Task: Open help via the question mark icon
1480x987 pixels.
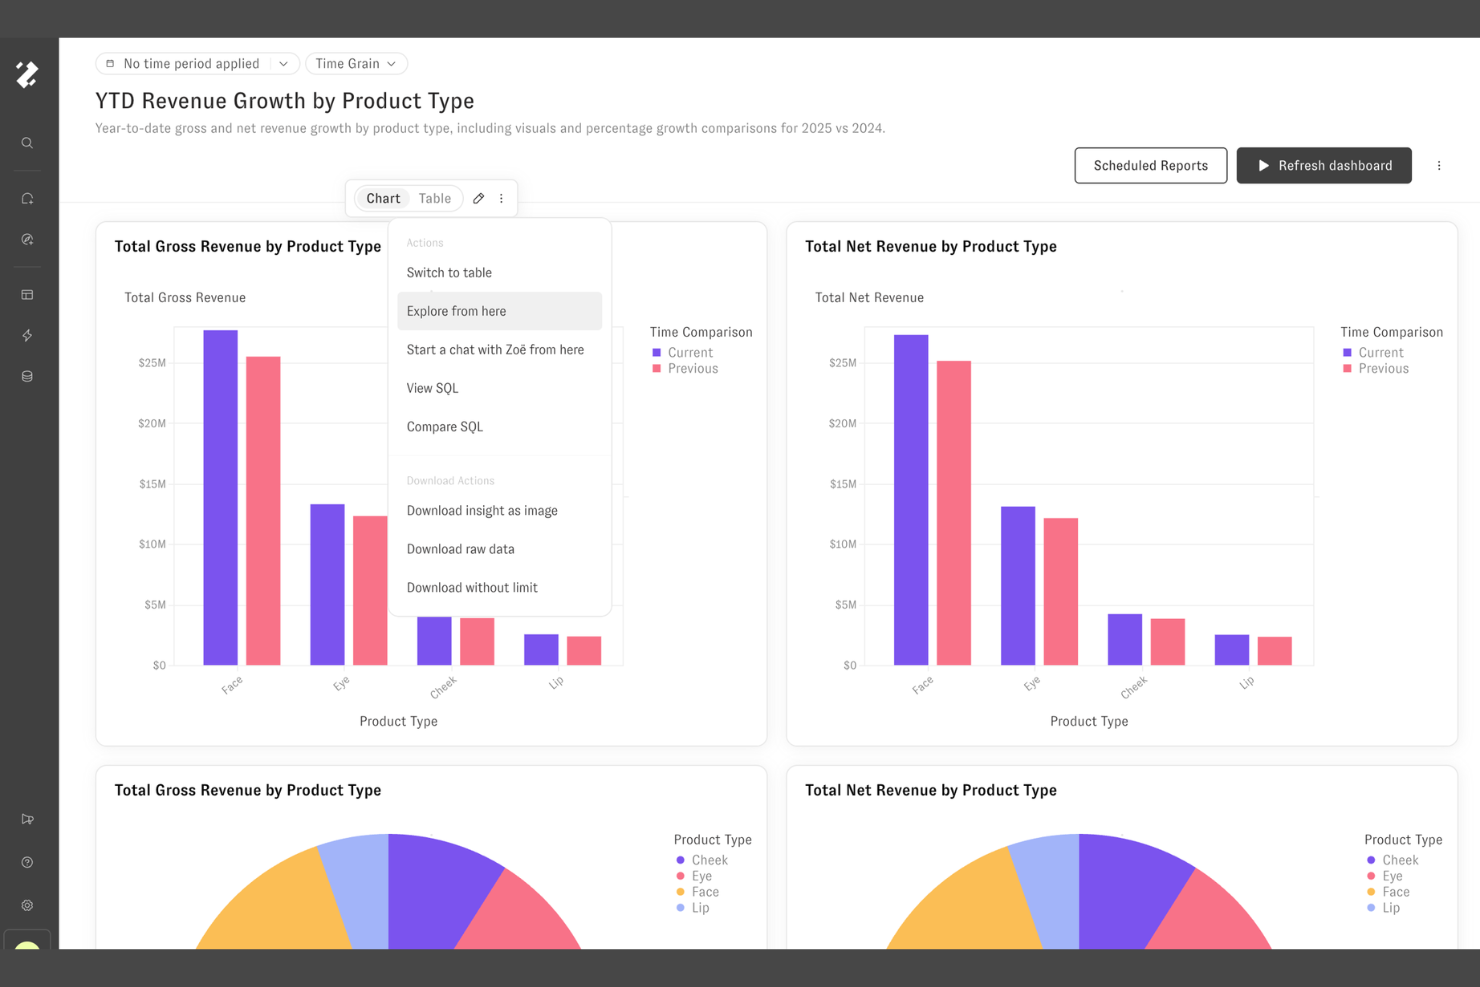Action: (27, 862)
